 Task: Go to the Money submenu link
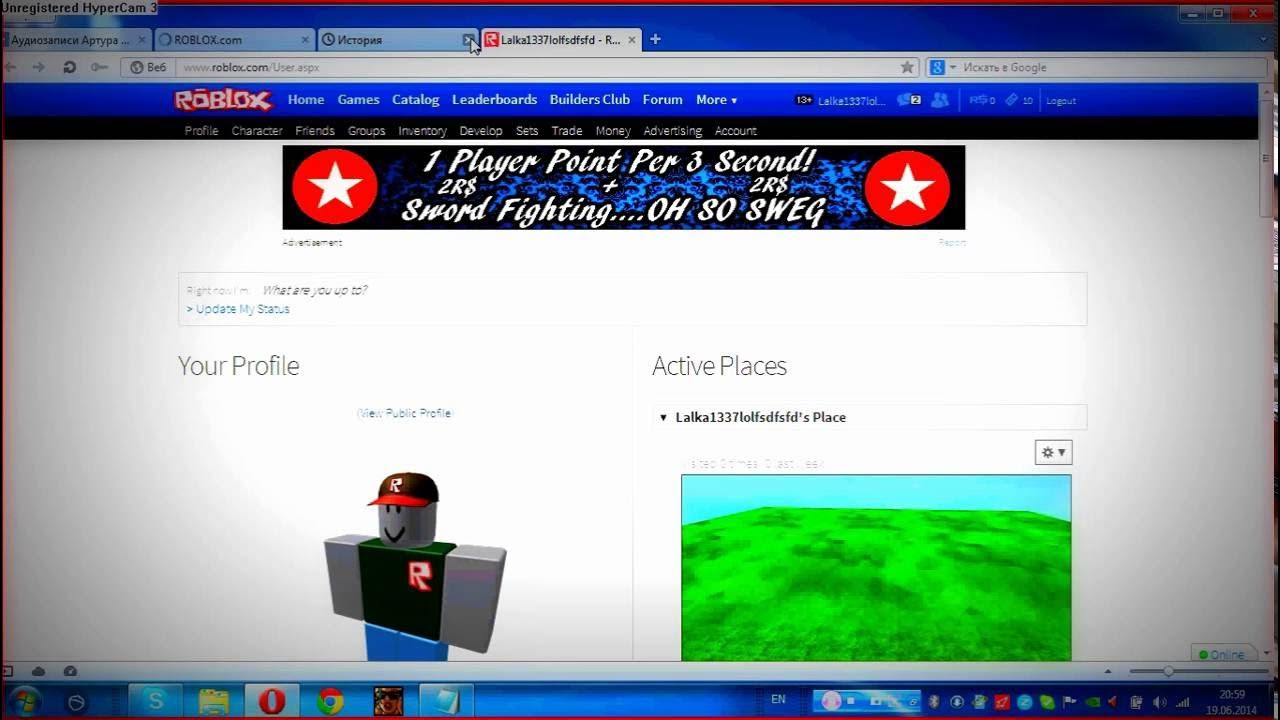pyautogui.click(x=613, y=131)
